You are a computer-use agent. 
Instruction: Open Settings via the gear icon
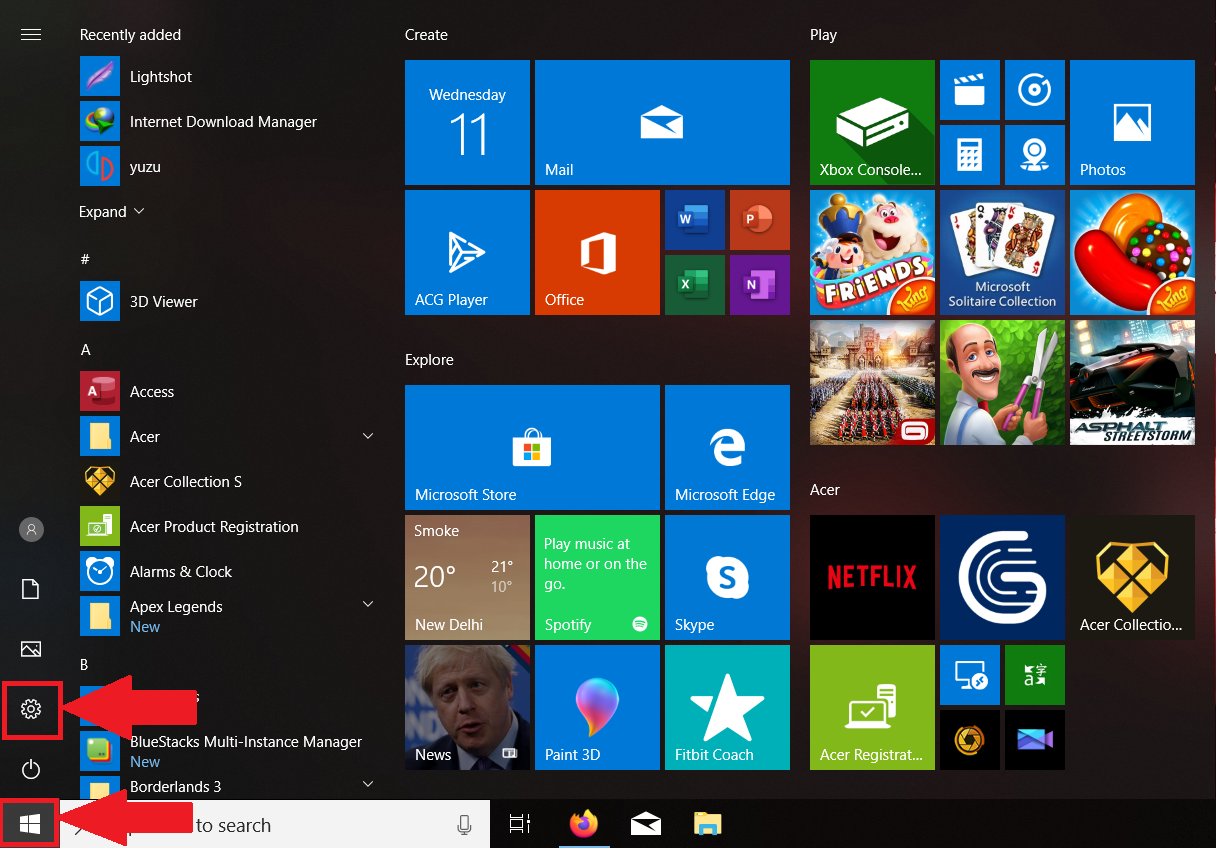pos(31,710)
